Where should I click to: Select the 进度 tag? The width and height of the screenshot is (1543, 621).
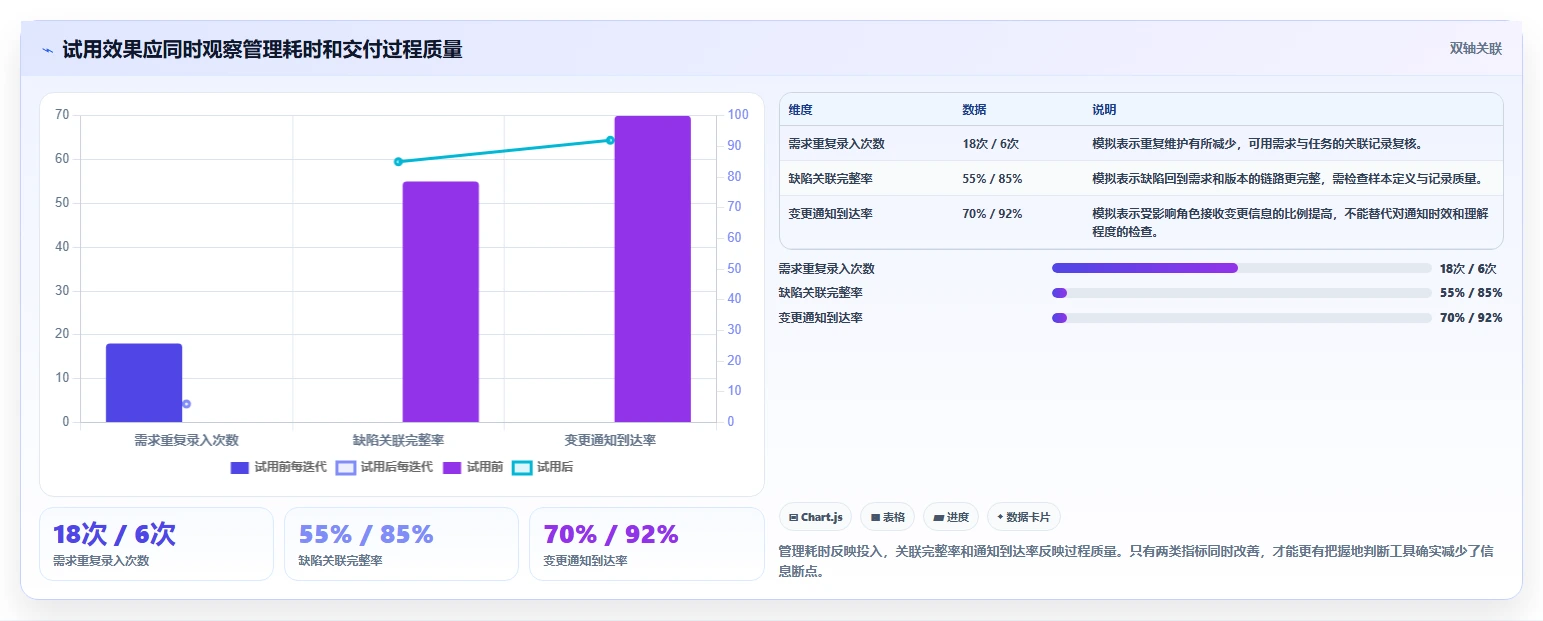[951, 517]
